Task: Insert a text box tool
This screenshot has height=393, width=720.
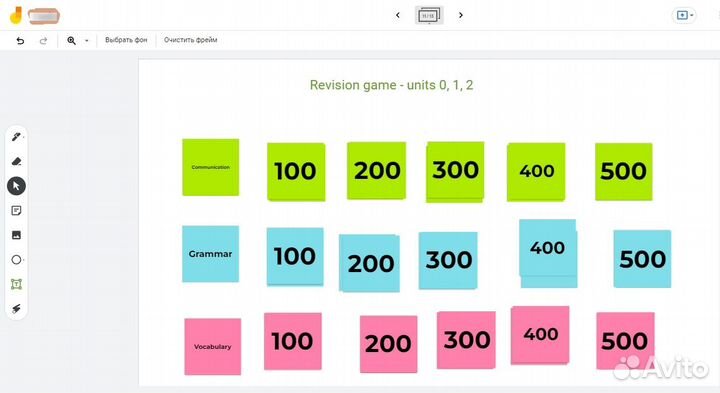Action: tap(16, 284)
